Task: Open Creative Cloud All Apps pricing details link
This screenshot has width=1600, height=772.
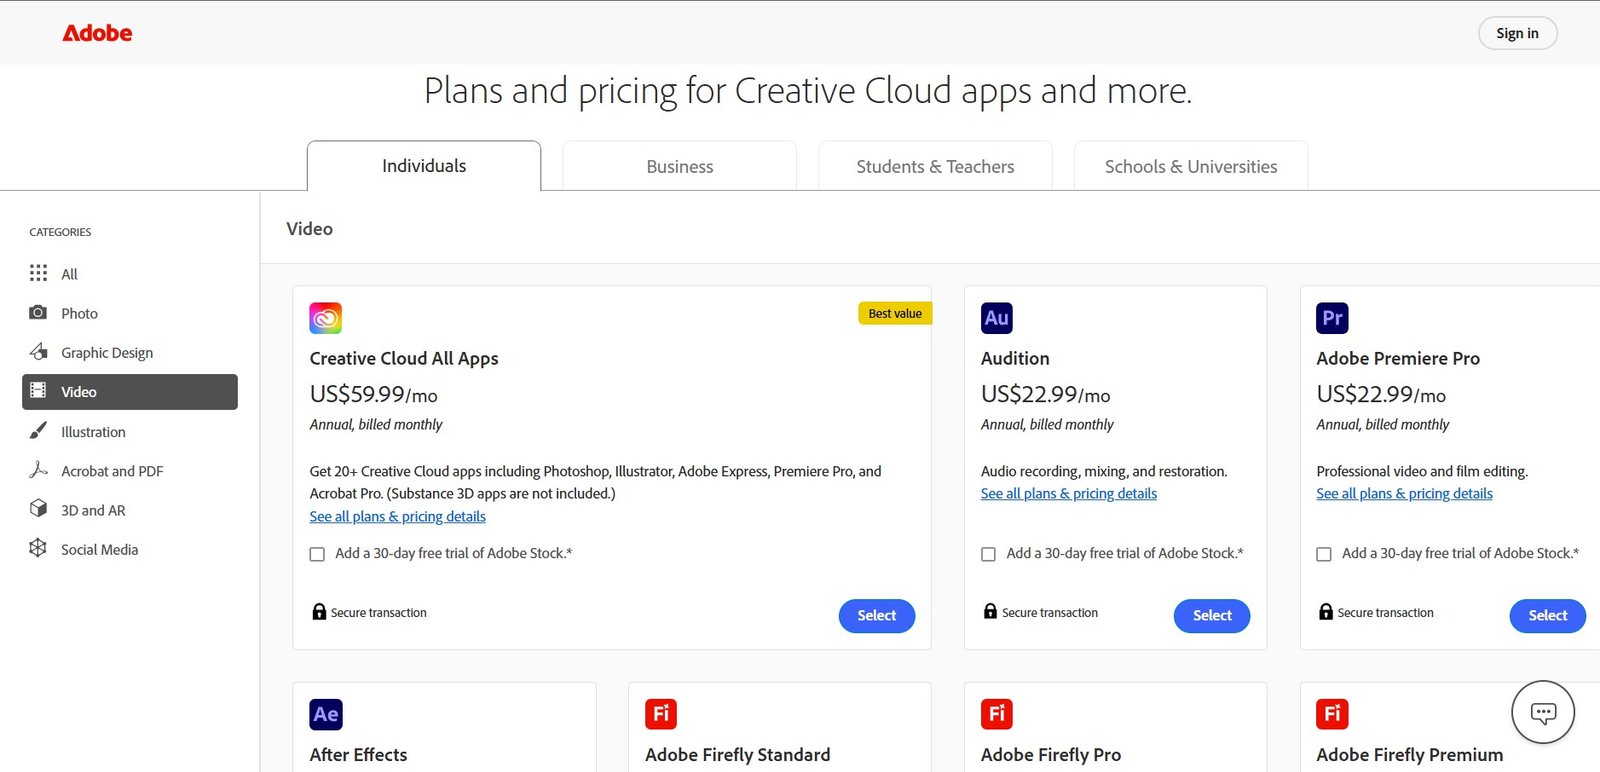Action: [397, 516]
